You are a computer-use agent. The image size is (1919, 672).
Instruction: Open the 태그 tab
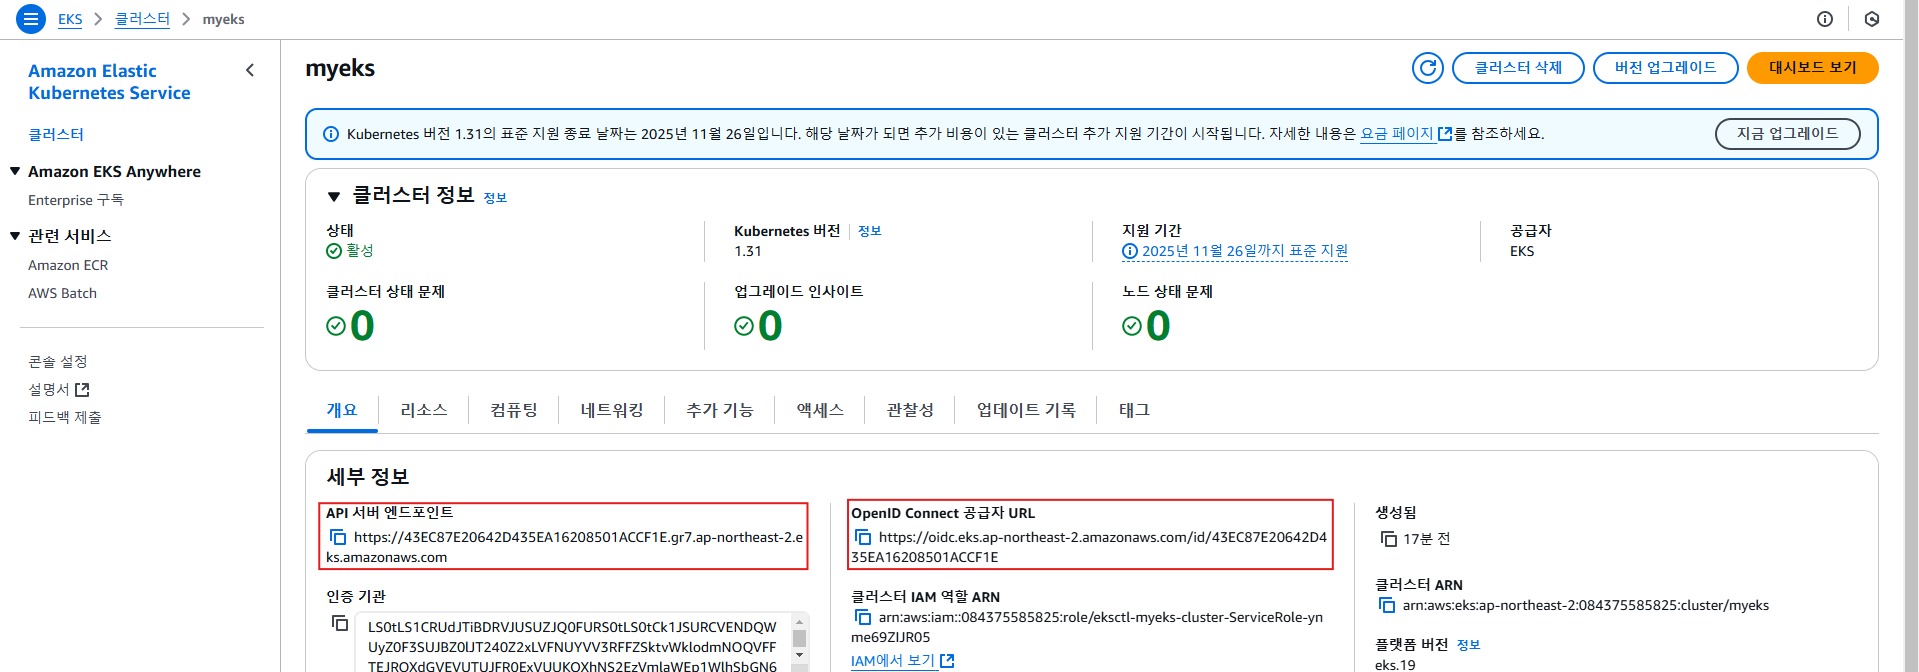pos(1134,410)
